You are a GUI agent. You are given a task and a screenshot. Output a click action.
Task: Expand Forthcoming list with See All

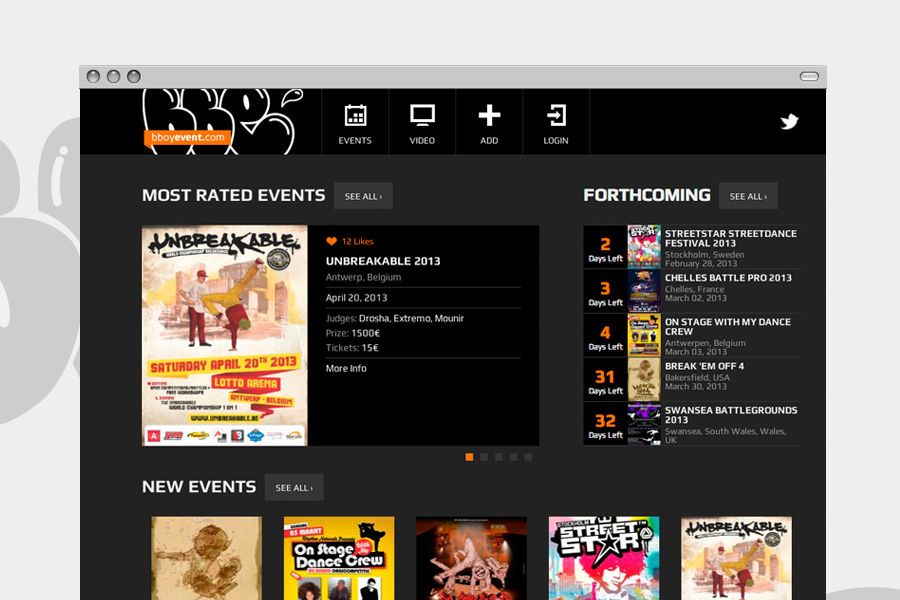[x=748, y=196]
